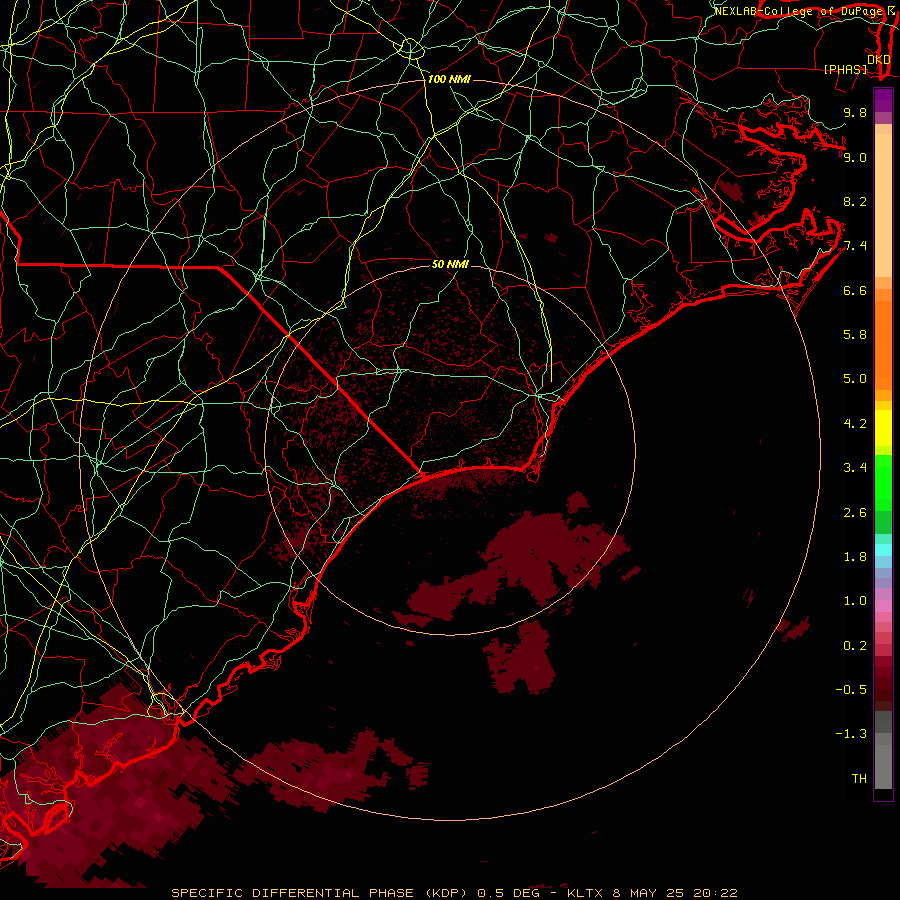Screen dimensions: 900x900
Task: Click the 7.4 value on color scale
Action: click(855, 246)
